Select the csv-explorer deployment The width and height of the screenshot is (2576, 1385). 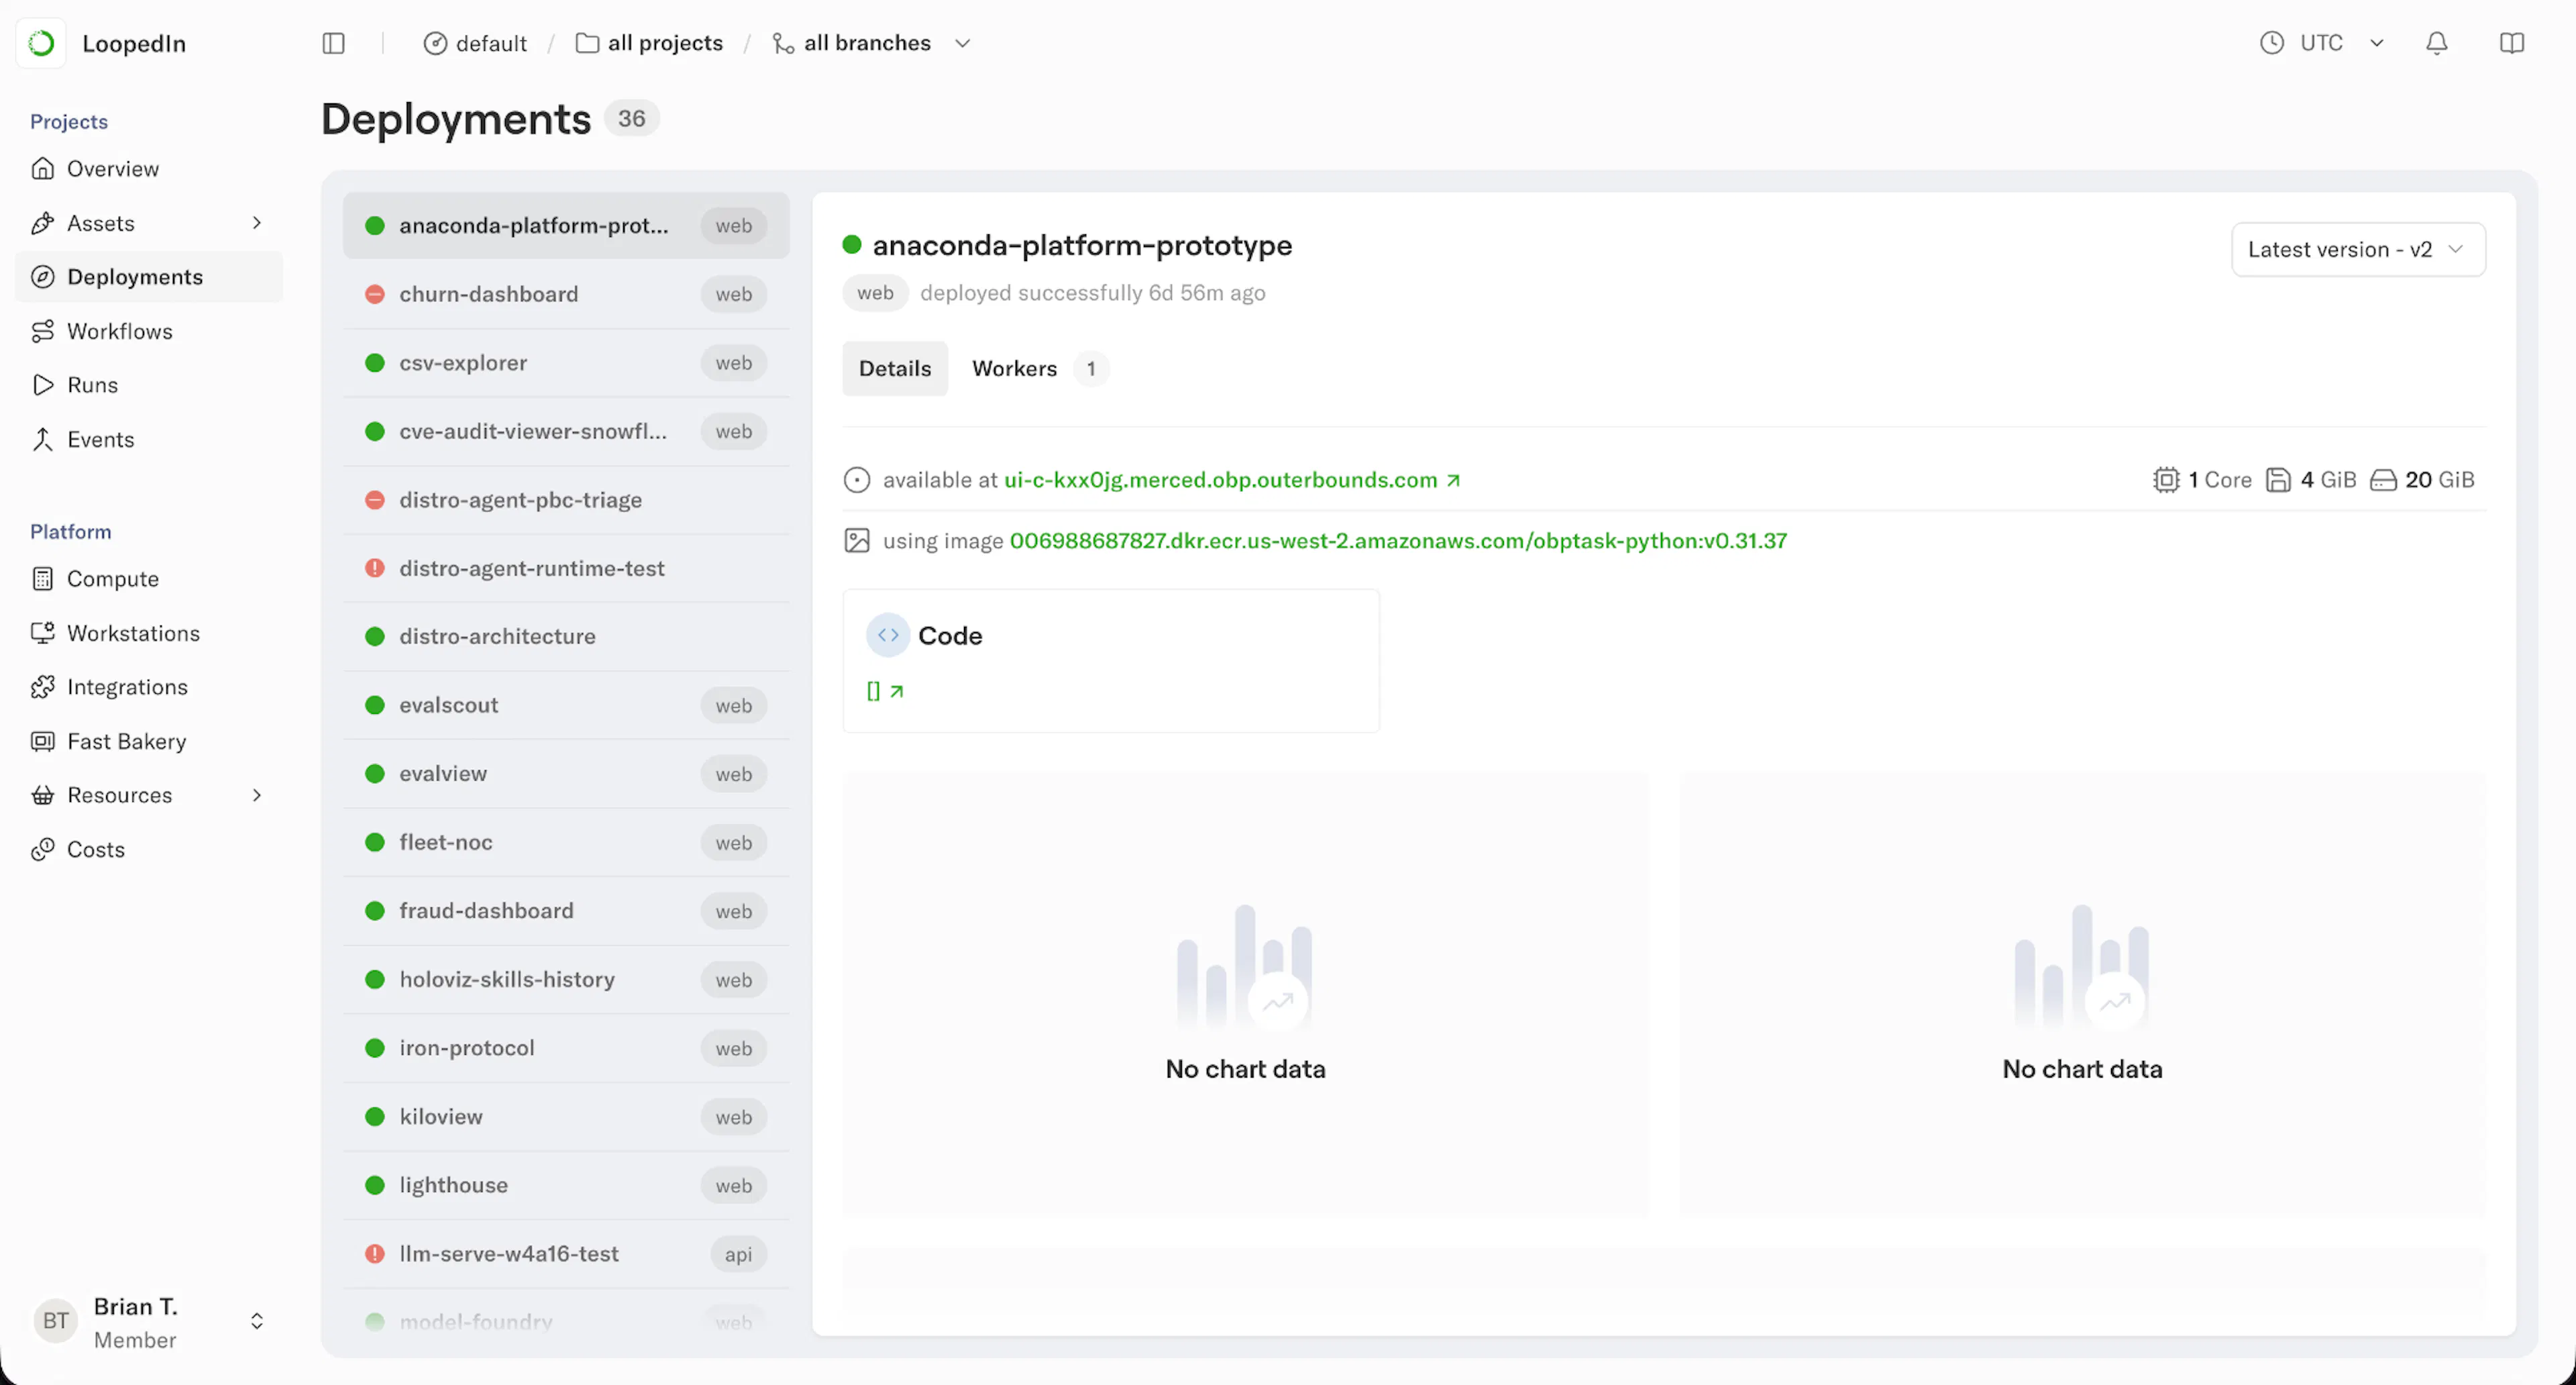coord(566,363)
